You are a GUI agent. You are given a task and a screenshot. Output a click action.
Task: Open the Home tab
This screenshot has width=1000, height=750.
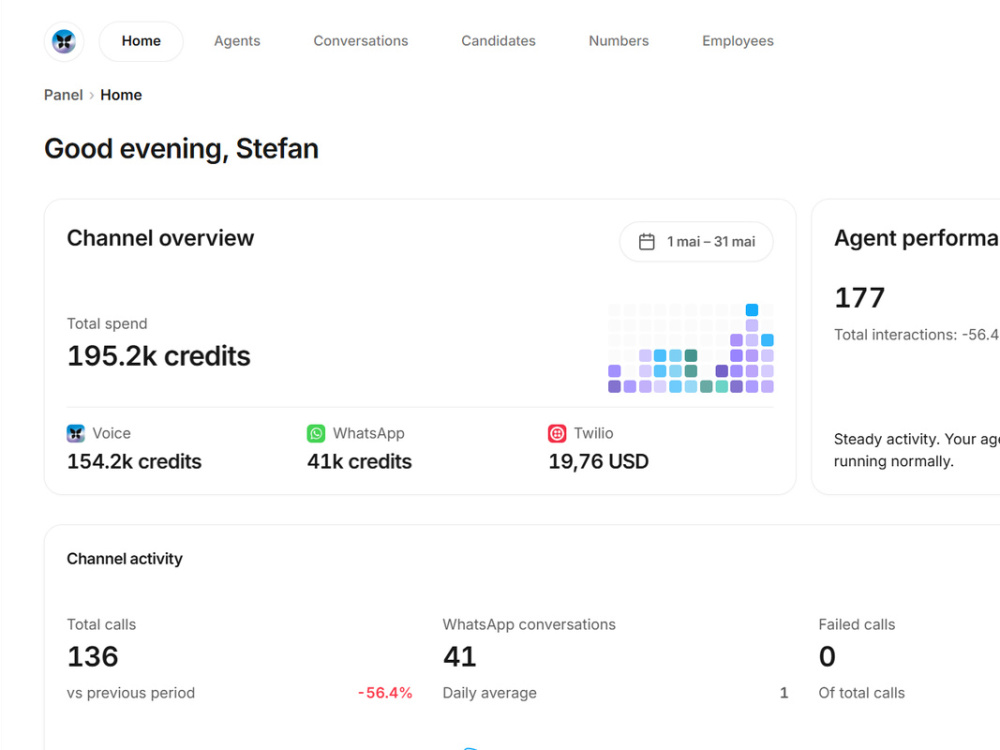pyautogui.click(x=141, y=41)
